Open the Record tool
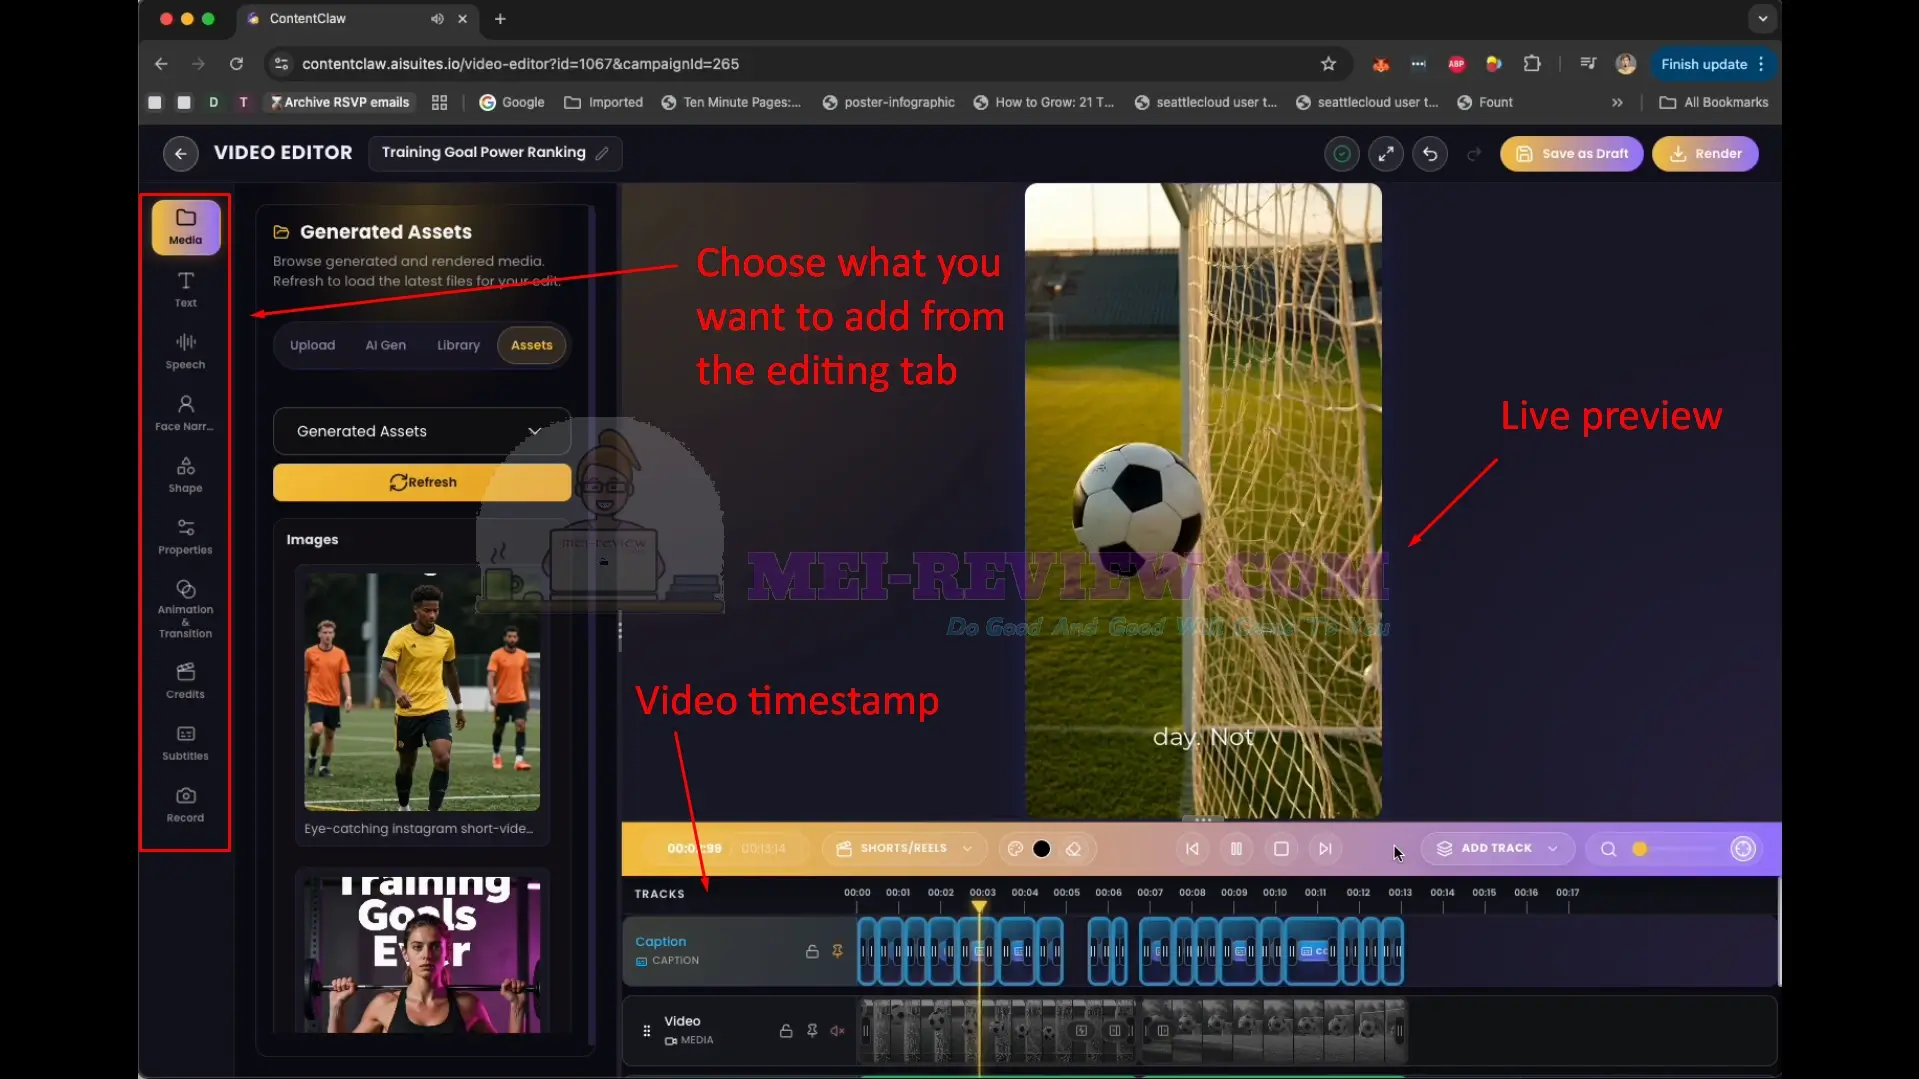The image size is (1919, 1079). [185, 805]
